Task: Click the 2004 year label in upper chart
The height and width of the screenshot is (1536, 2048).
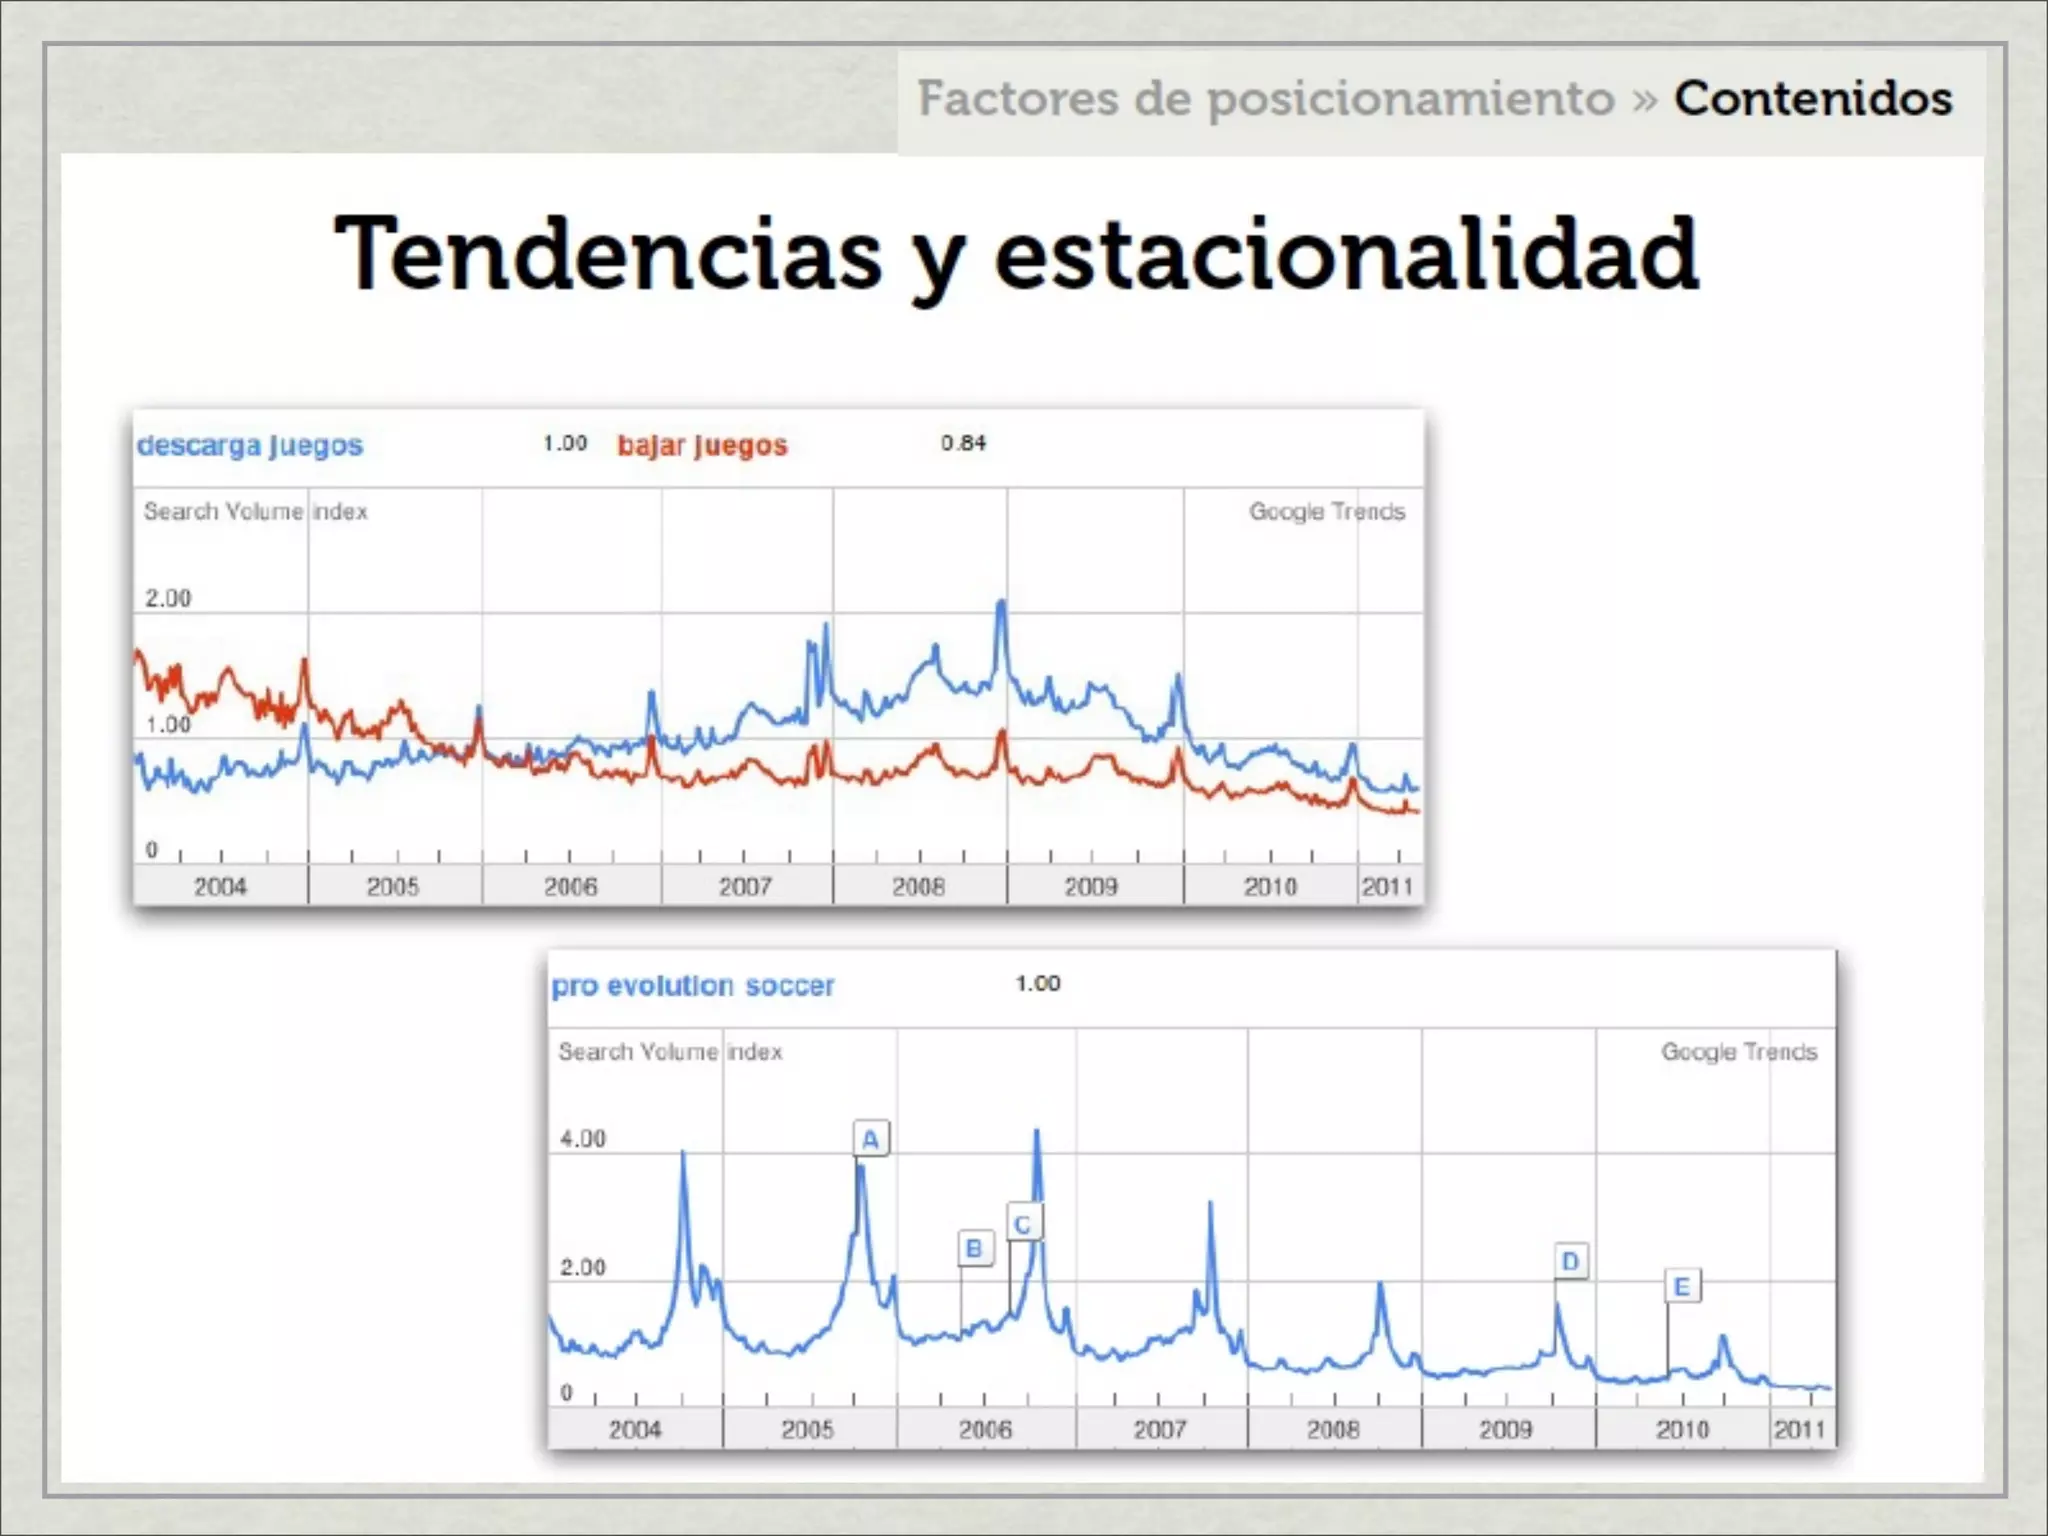Action: [x=220, y=886]
